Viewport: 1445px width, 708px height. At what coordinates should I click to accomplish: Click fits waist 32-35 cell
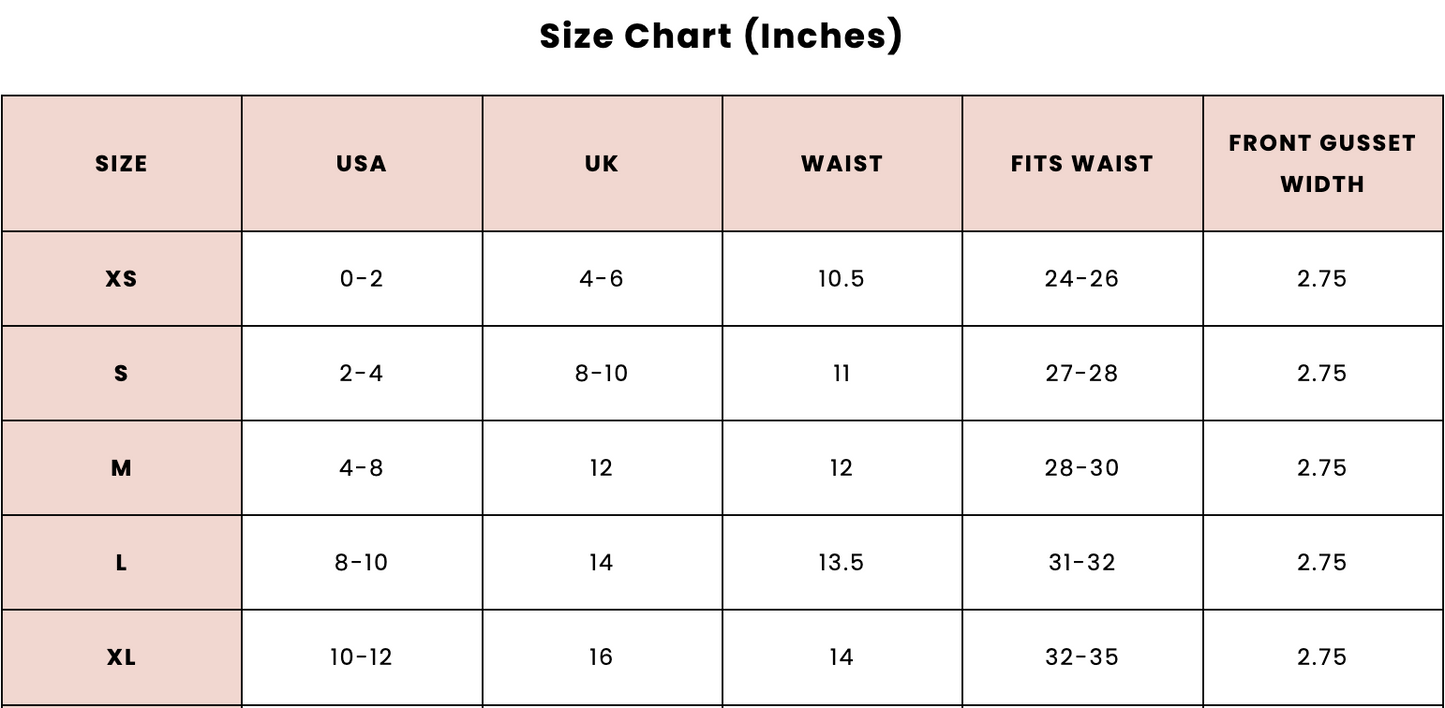click(x=1082, y=657)
